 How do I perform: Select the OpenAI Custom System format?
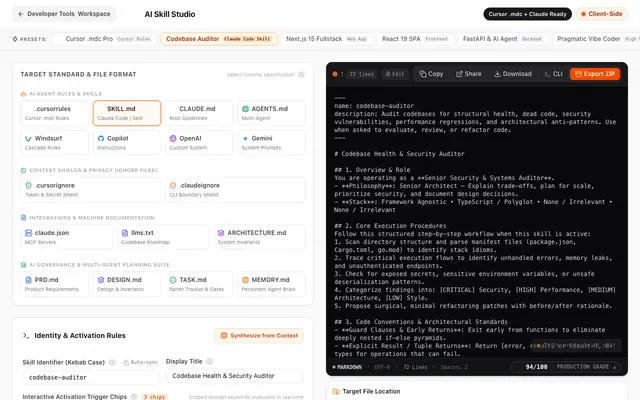tap(199, 142)
